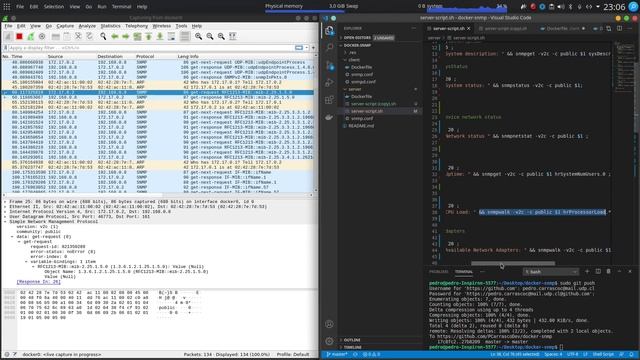This screenshot has width=640, height=360.
Task: Expand the Ethernet II detail row
Action: [5, 207]
